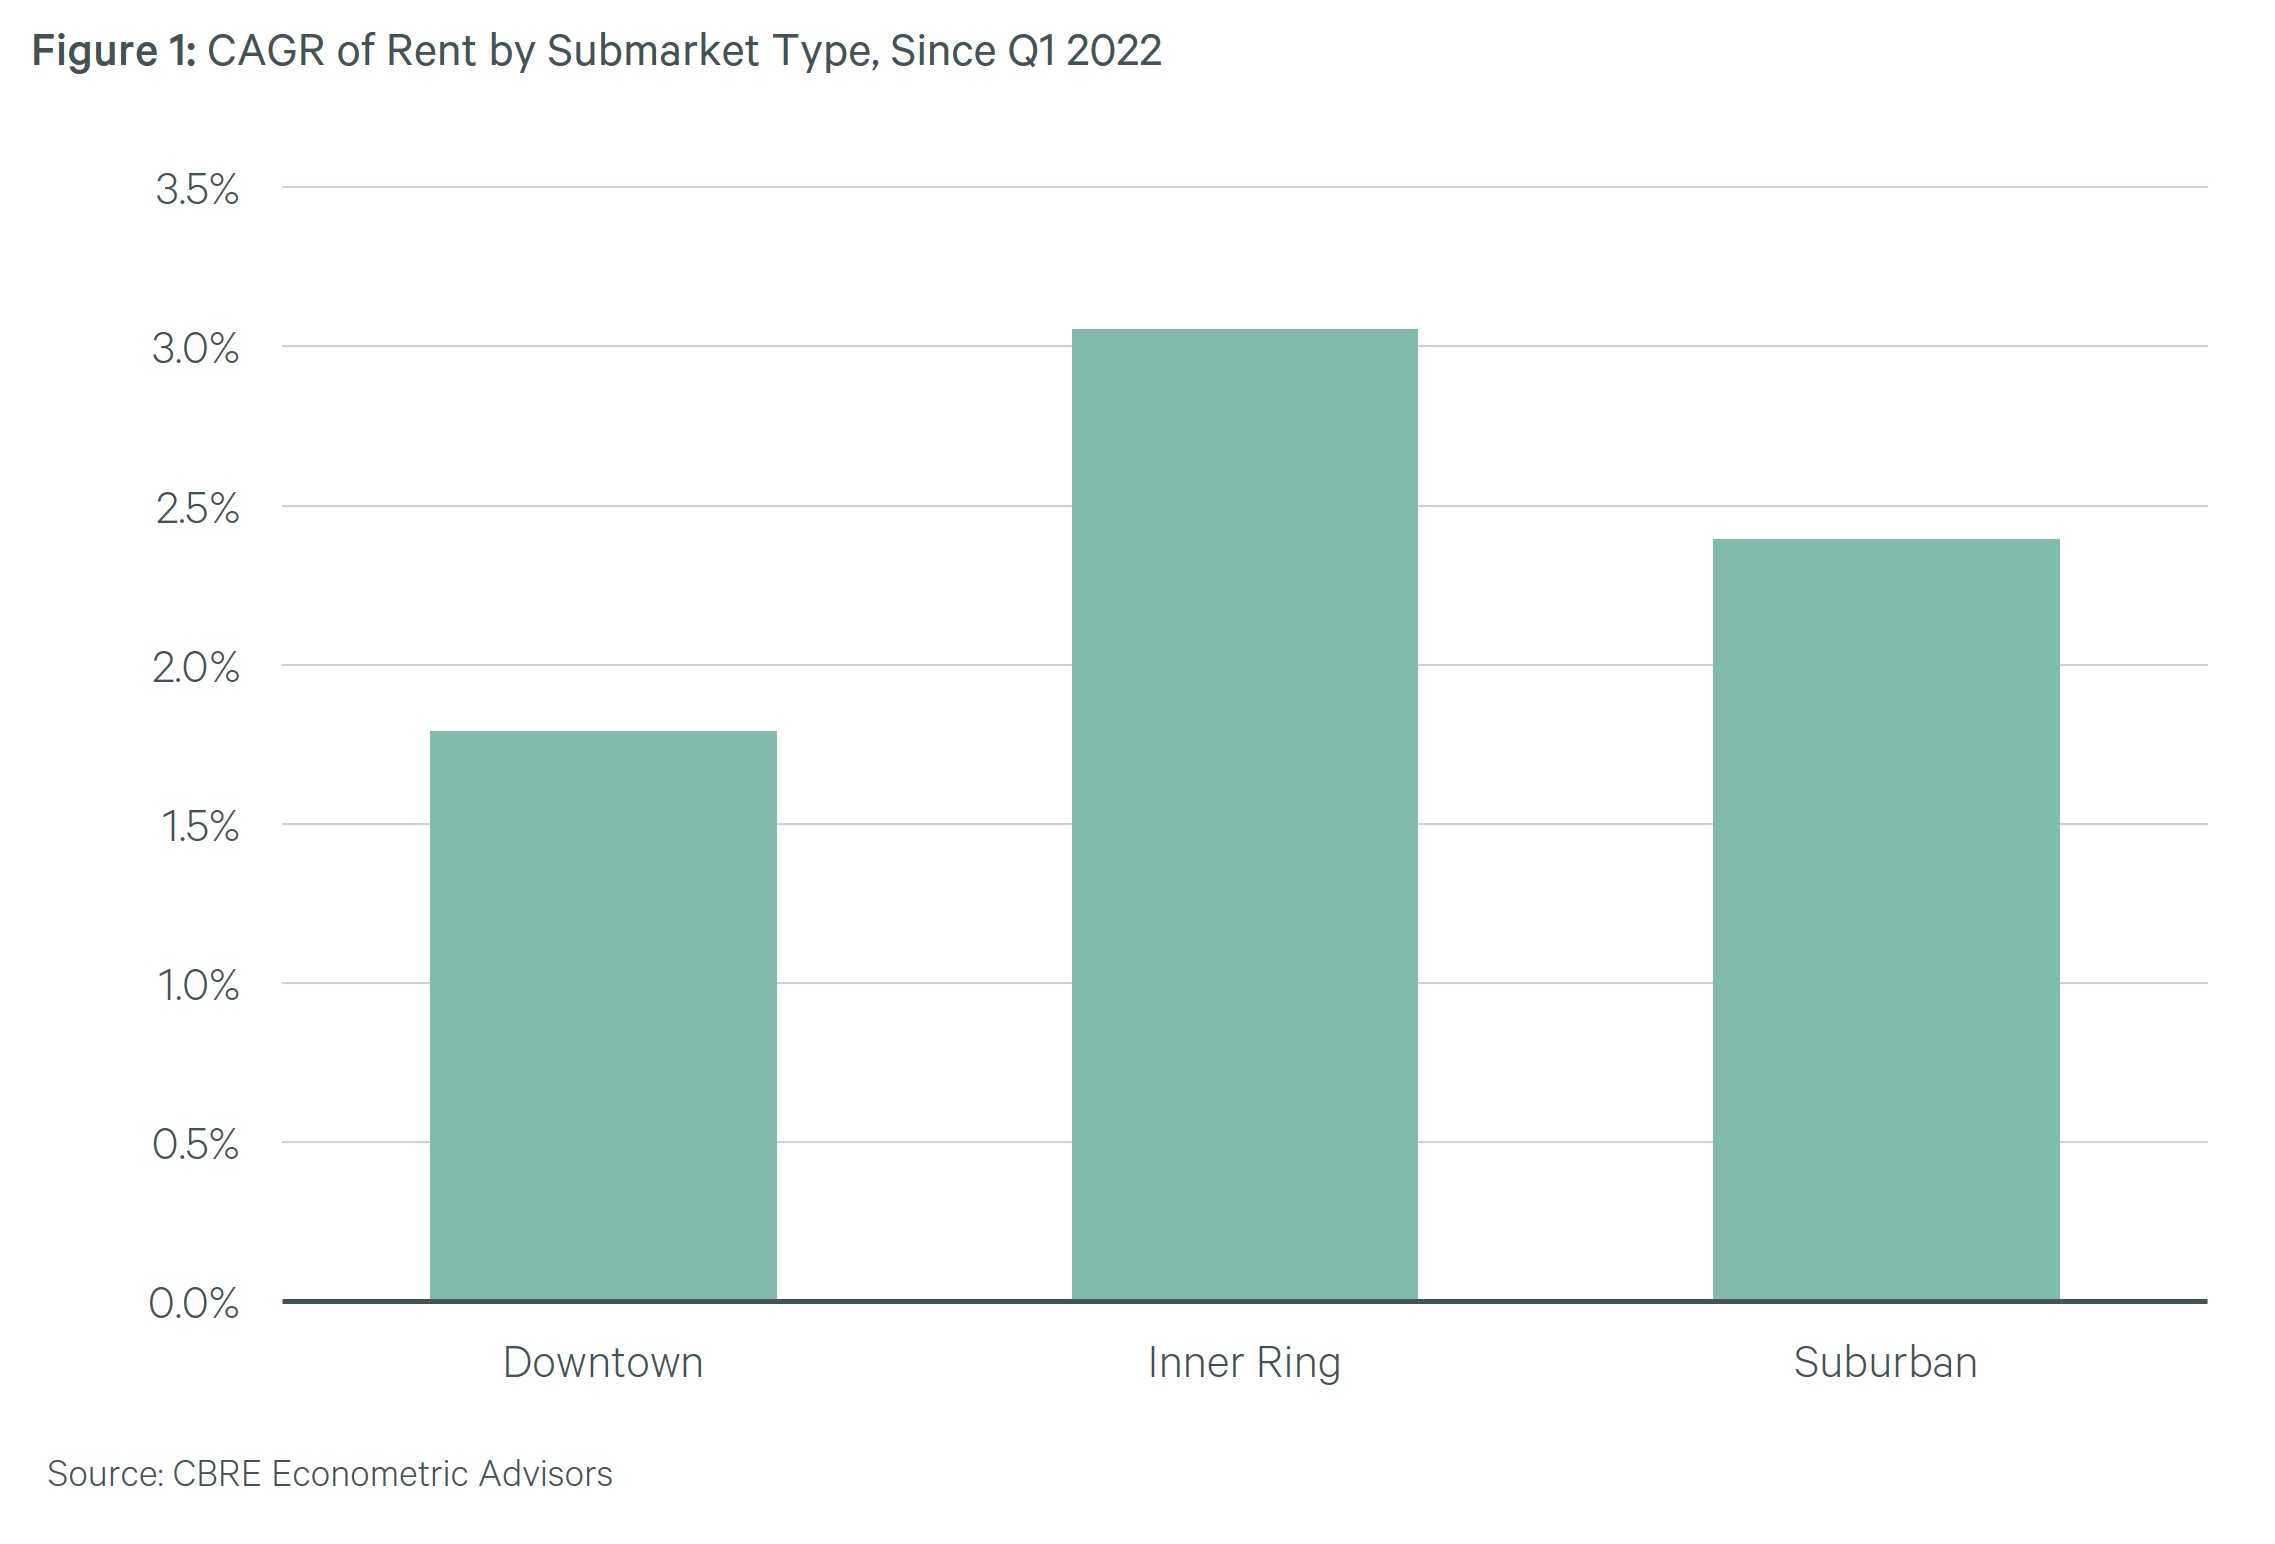Click the Suburban x-axis label

(x=1885, y=1362)
